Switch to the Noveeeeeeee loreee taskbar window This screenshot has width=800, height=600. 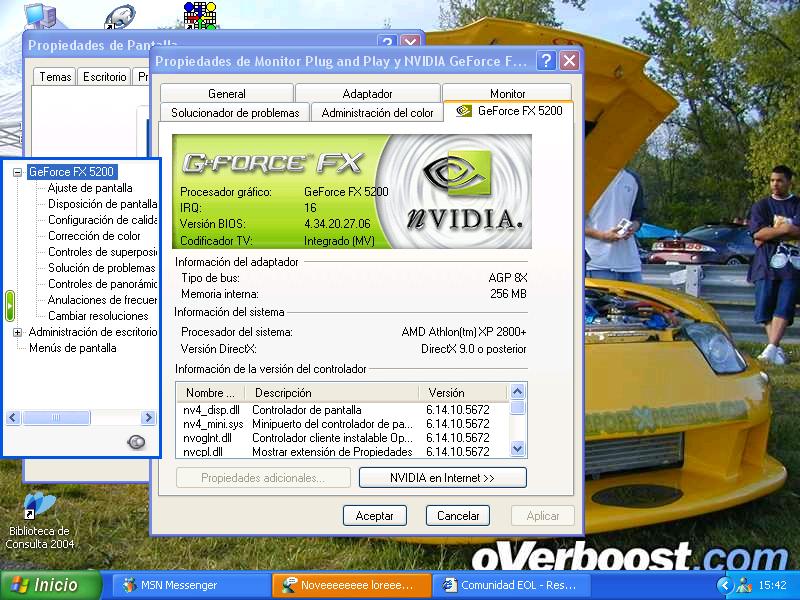[x=352, y=585]
